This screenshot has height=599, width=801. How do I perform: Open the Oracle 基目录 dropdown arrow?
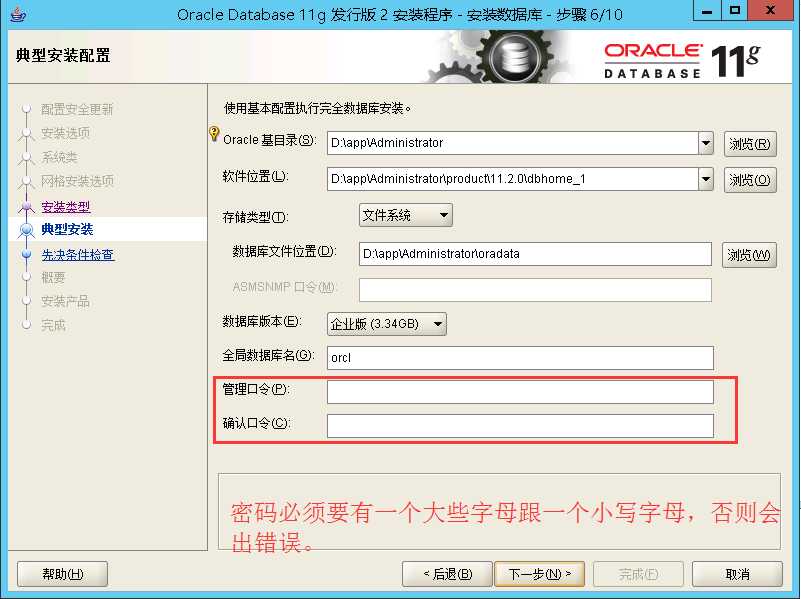pyautogui.click(x=705, y=143)
